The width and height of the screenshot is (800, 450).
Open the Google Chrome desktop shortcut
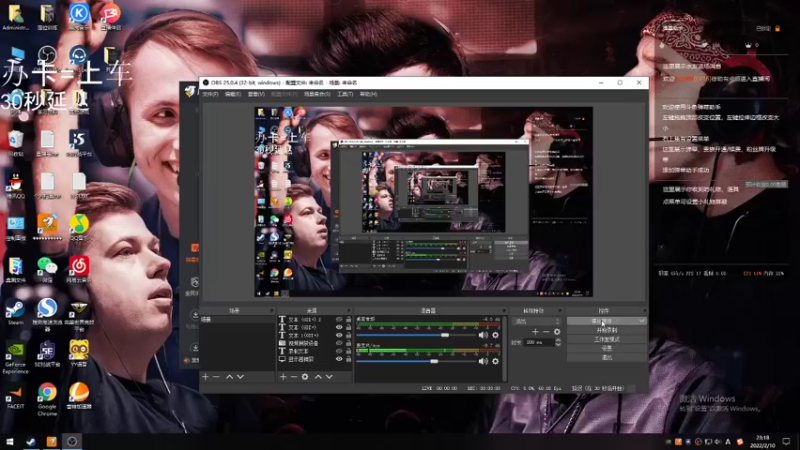click(47, 399)
